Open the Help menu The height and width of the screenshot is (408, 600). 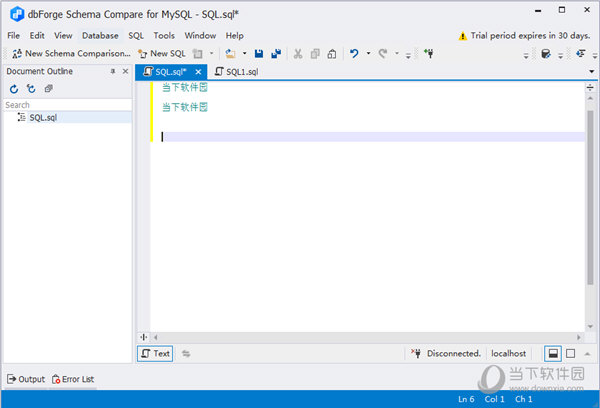(x=235, y=36)
